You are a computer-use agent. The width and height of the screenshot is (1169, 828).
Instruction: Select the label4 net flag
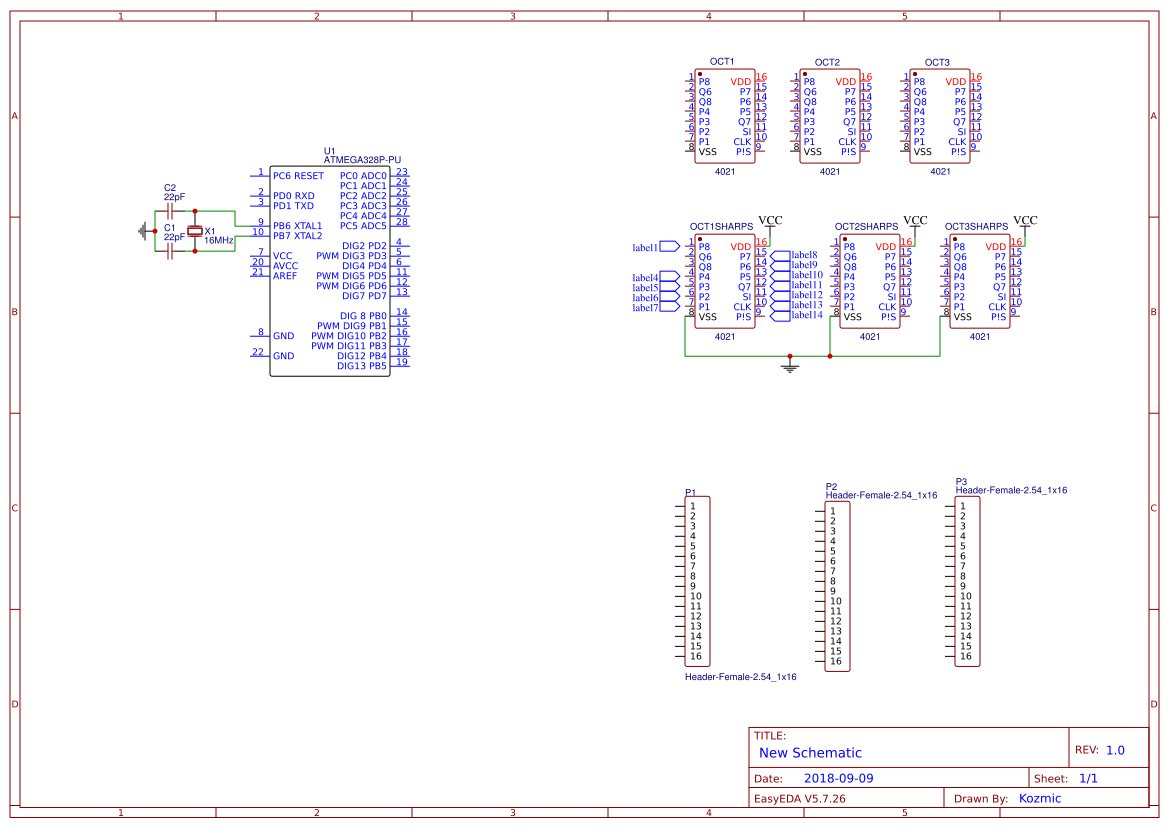[x=670, y=277]
